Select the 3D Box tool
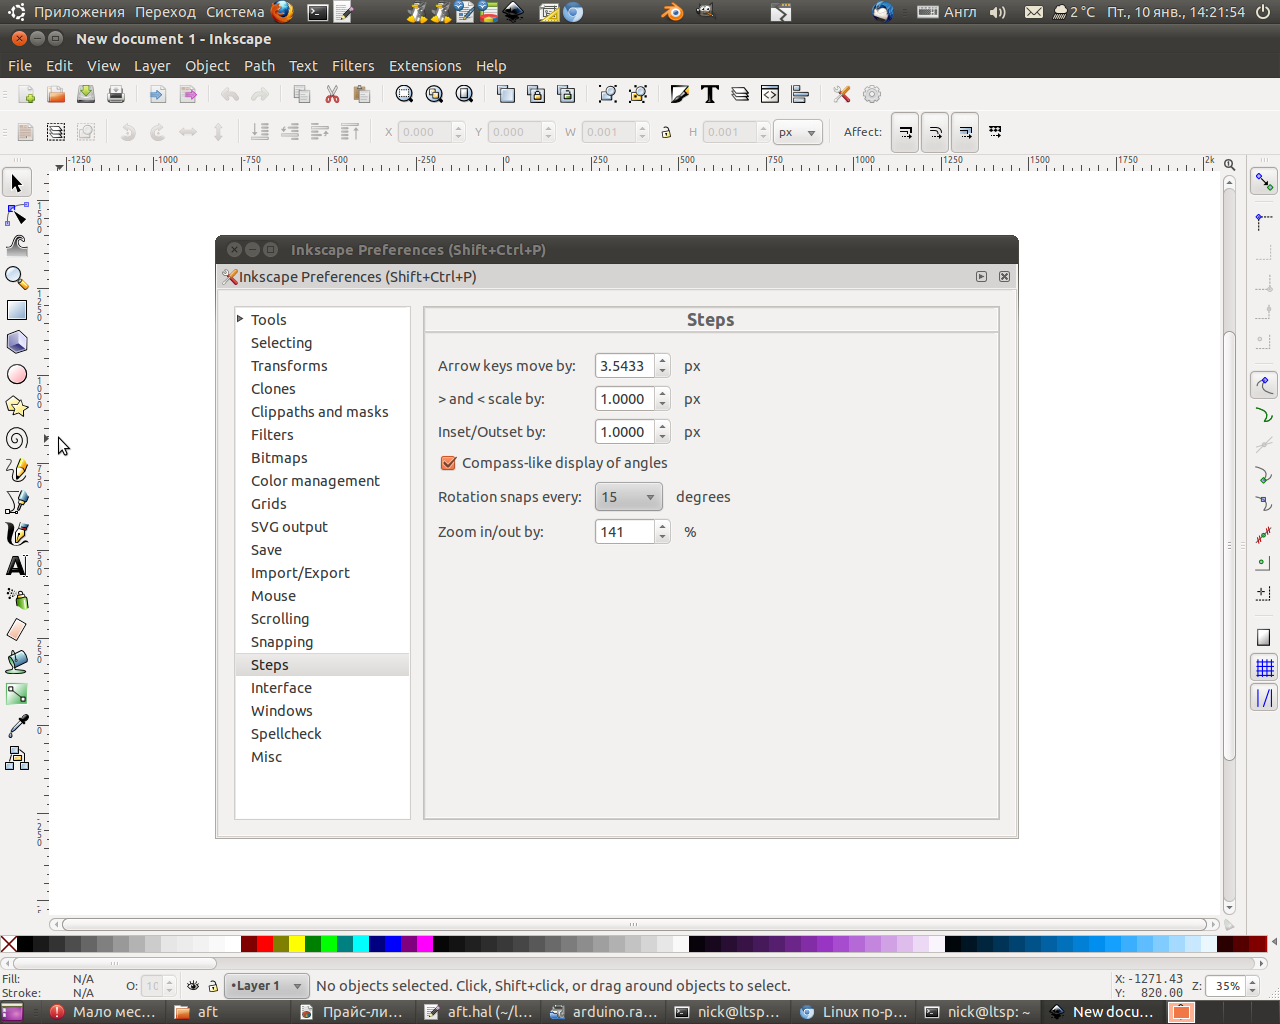 pyautogui.click(x=17, y=342)
